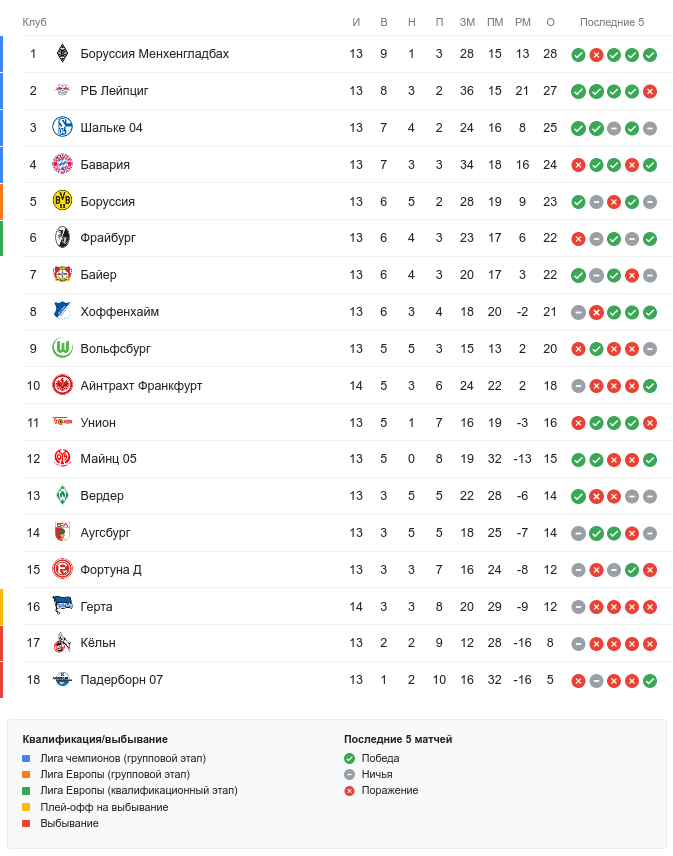Open the Фрайбург team link
This screenshot has width=673, height=856.
pyautogui.click(x=108, y=238)
